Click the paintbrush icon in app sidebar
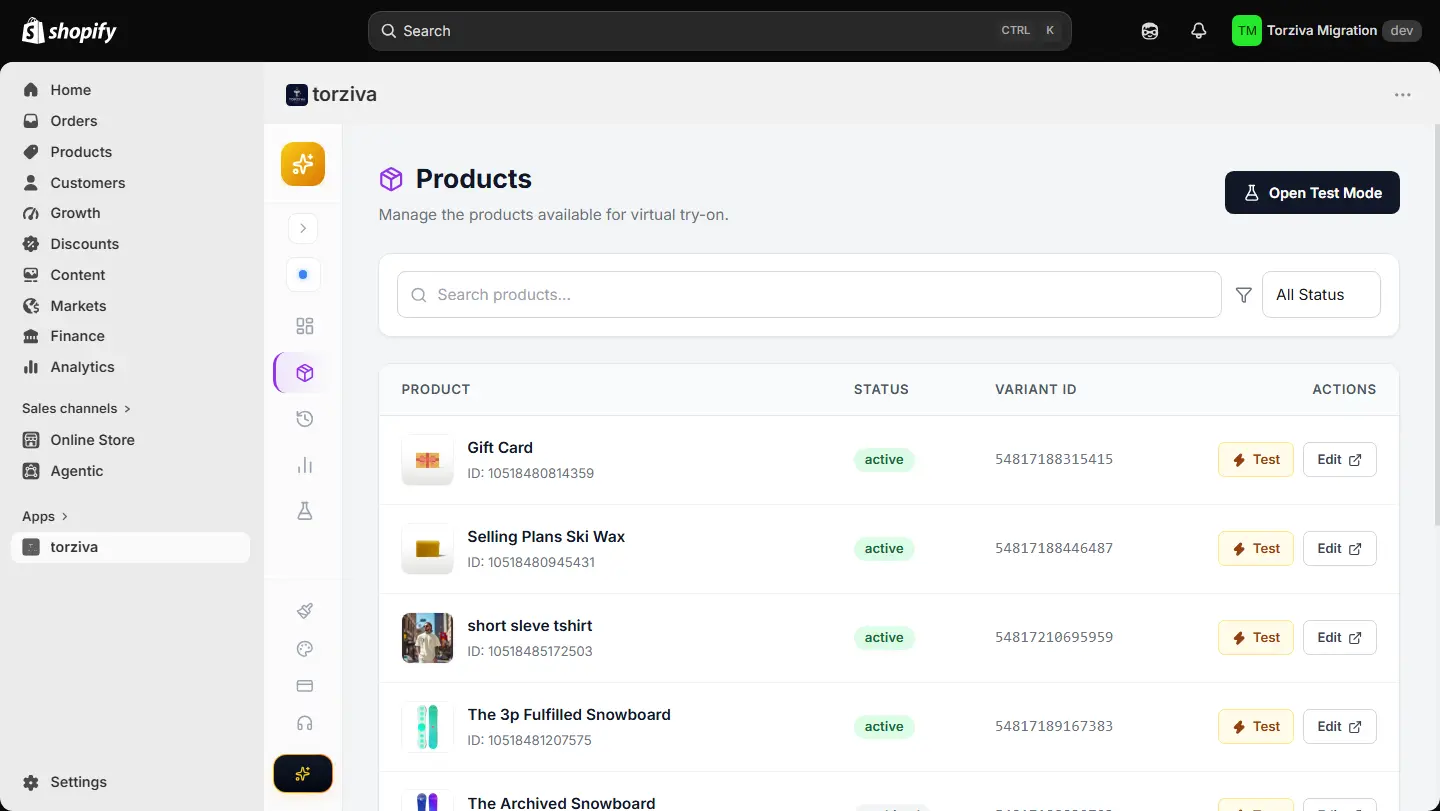Screen dimensions: 1440x811 point(305,611)
